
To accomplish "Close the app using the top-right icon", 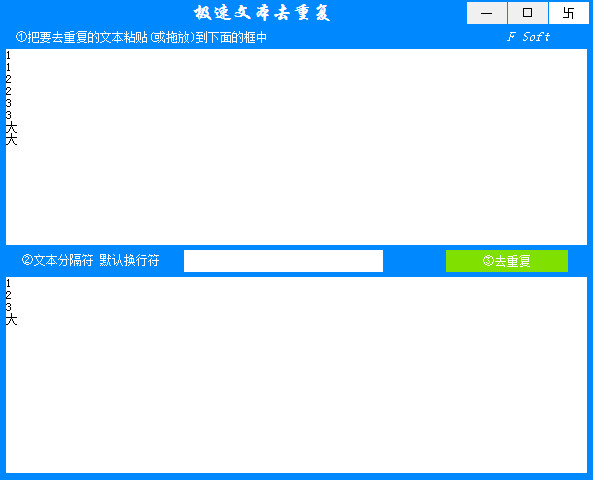I will click(569, 13).
